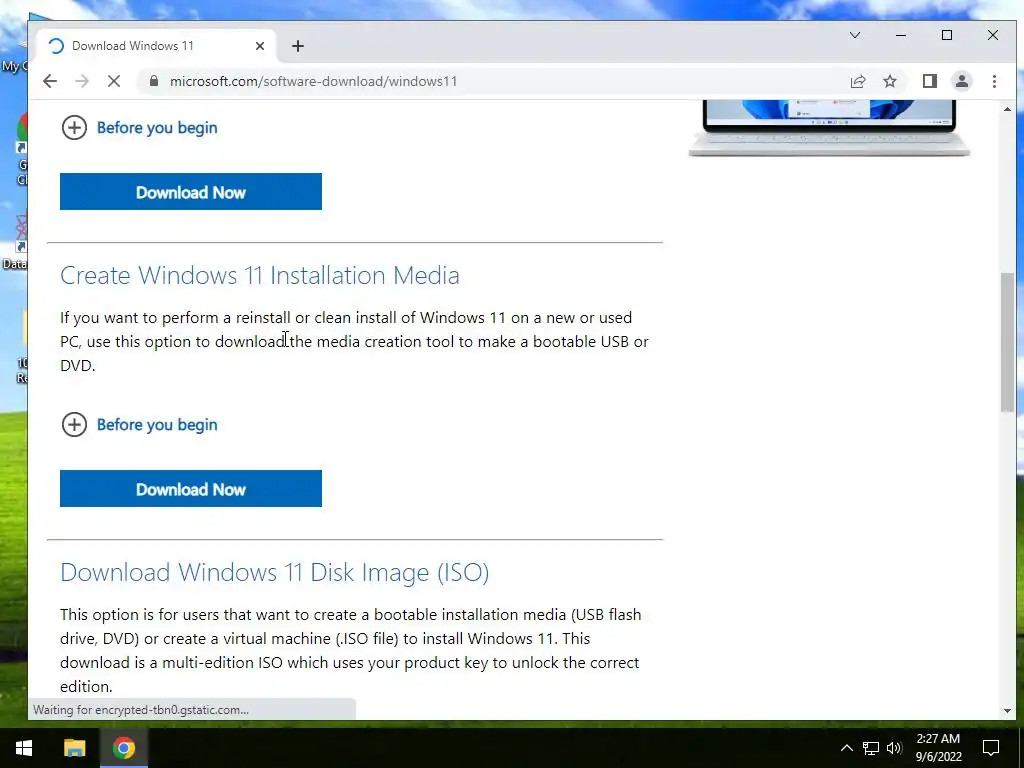1024x768 pixels.
Task: Click Create Windows 11 Installation Media heading
Action: click(x=260, y=276)
